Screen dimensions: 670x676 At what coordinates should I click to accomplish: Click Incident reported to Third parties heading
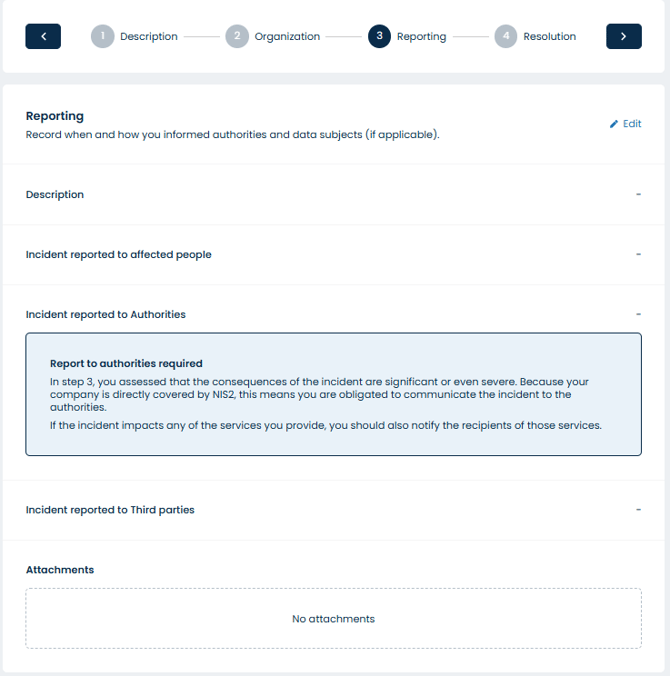point(110,509)
